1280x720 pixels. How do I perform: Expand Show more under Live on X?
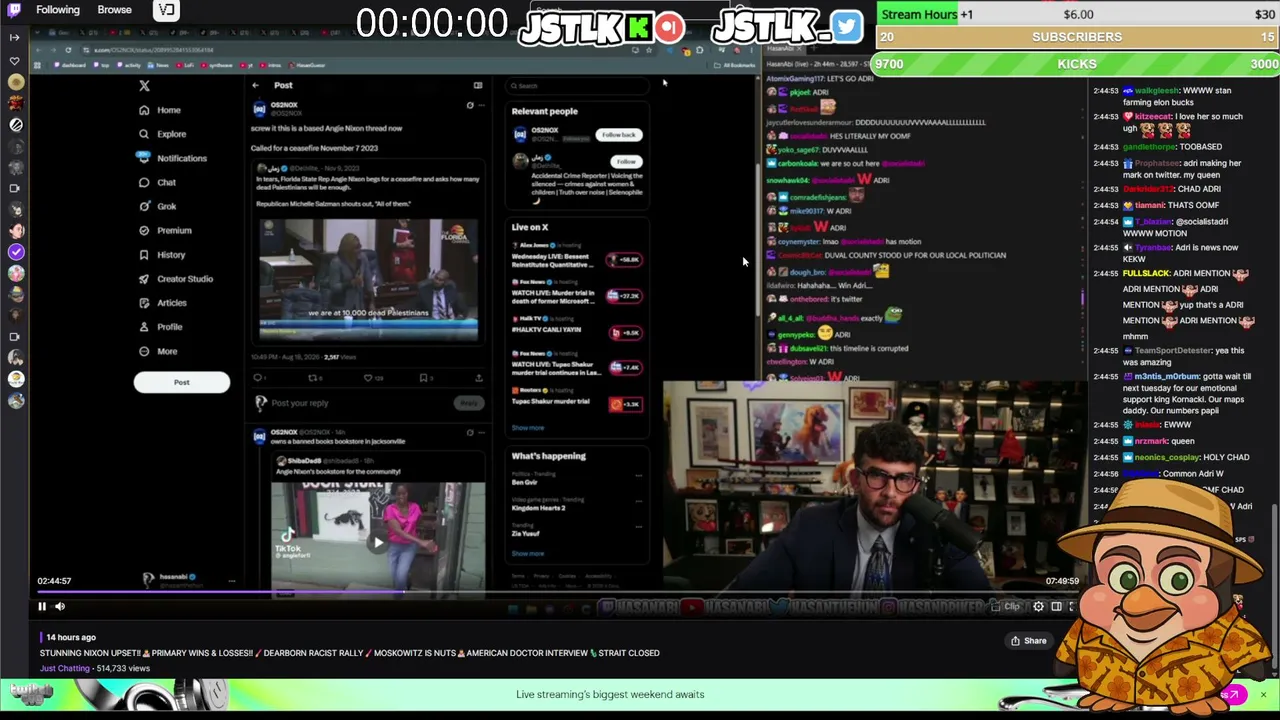[528, 428]
